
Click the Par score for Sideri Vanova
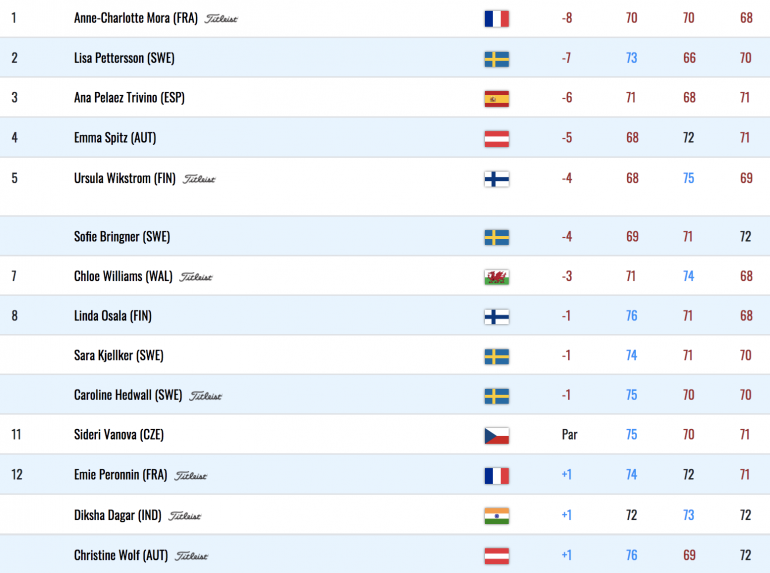pos(570,435)
